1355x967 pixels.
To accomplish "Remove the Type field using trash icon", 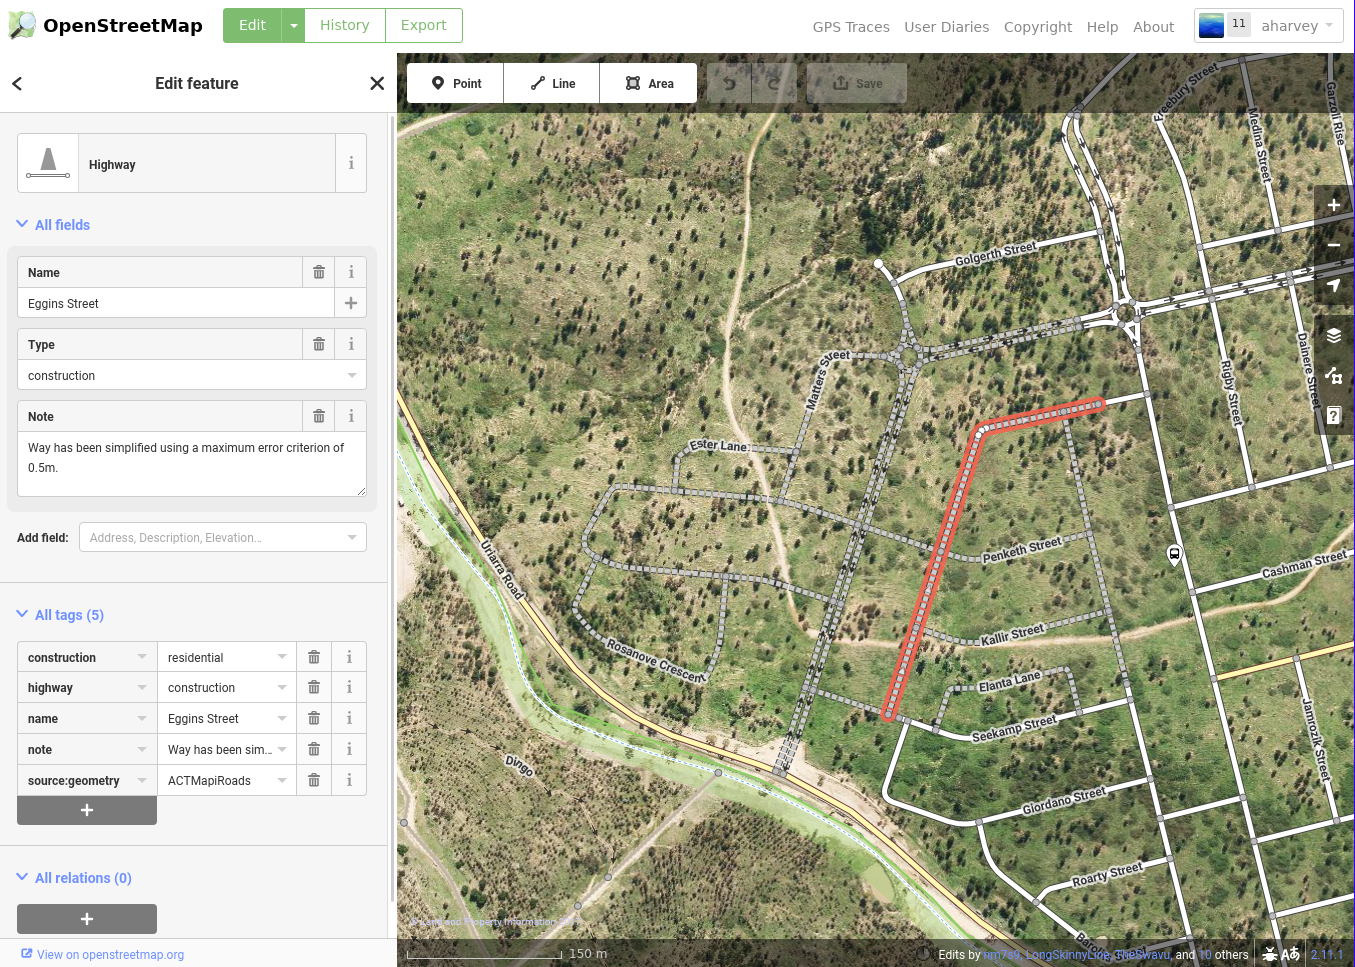I will tap(319, 344).
